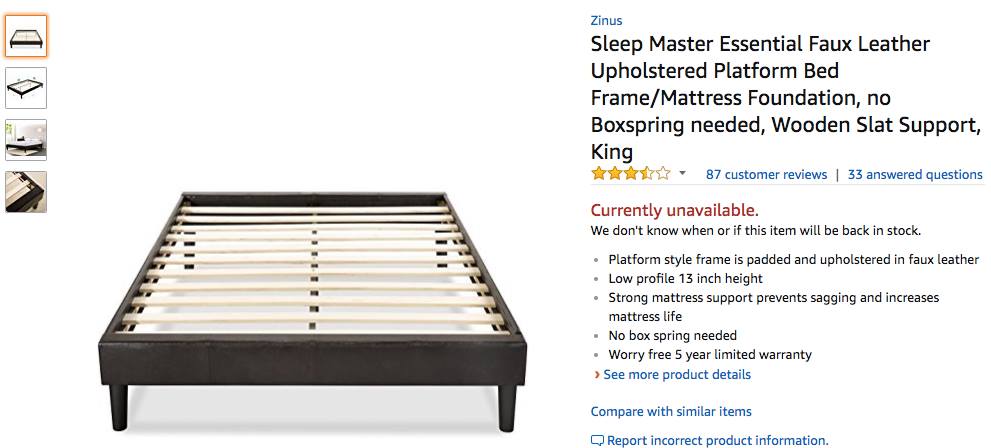Click See more product details

pos(677,375)
